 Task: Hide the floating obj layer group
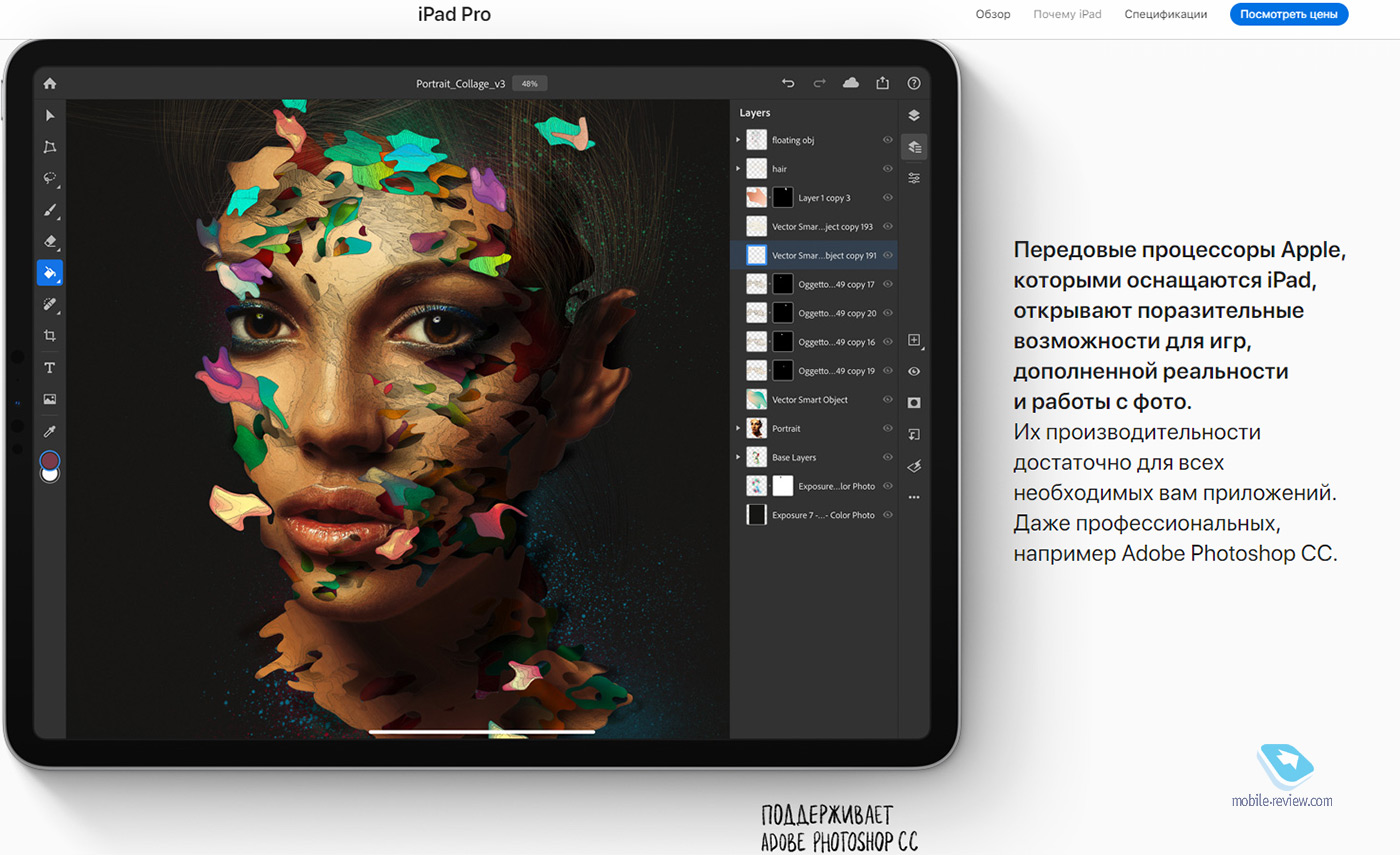click(887, 140)
